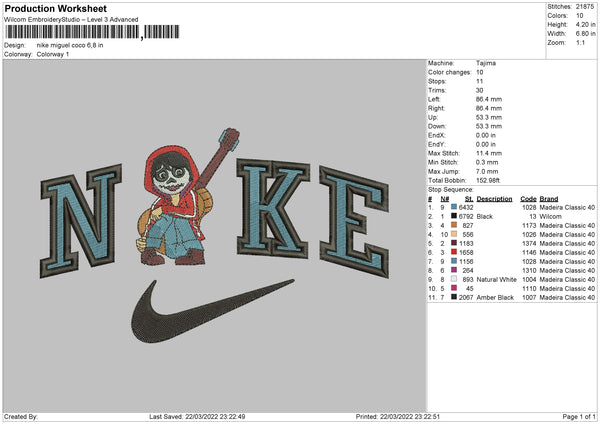600x424 pixels.
Task: Select the 'Left:' measurement label
Action: [434, 99]
